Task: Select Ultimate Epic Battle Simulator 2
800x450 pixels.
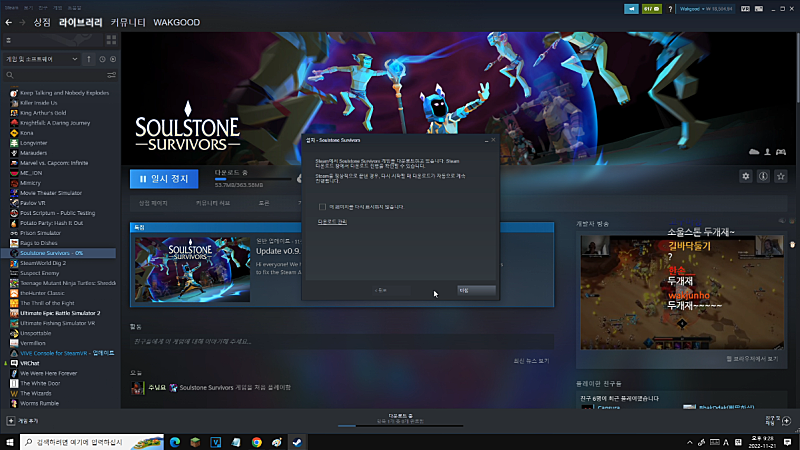Action: (x=59, y=313)
